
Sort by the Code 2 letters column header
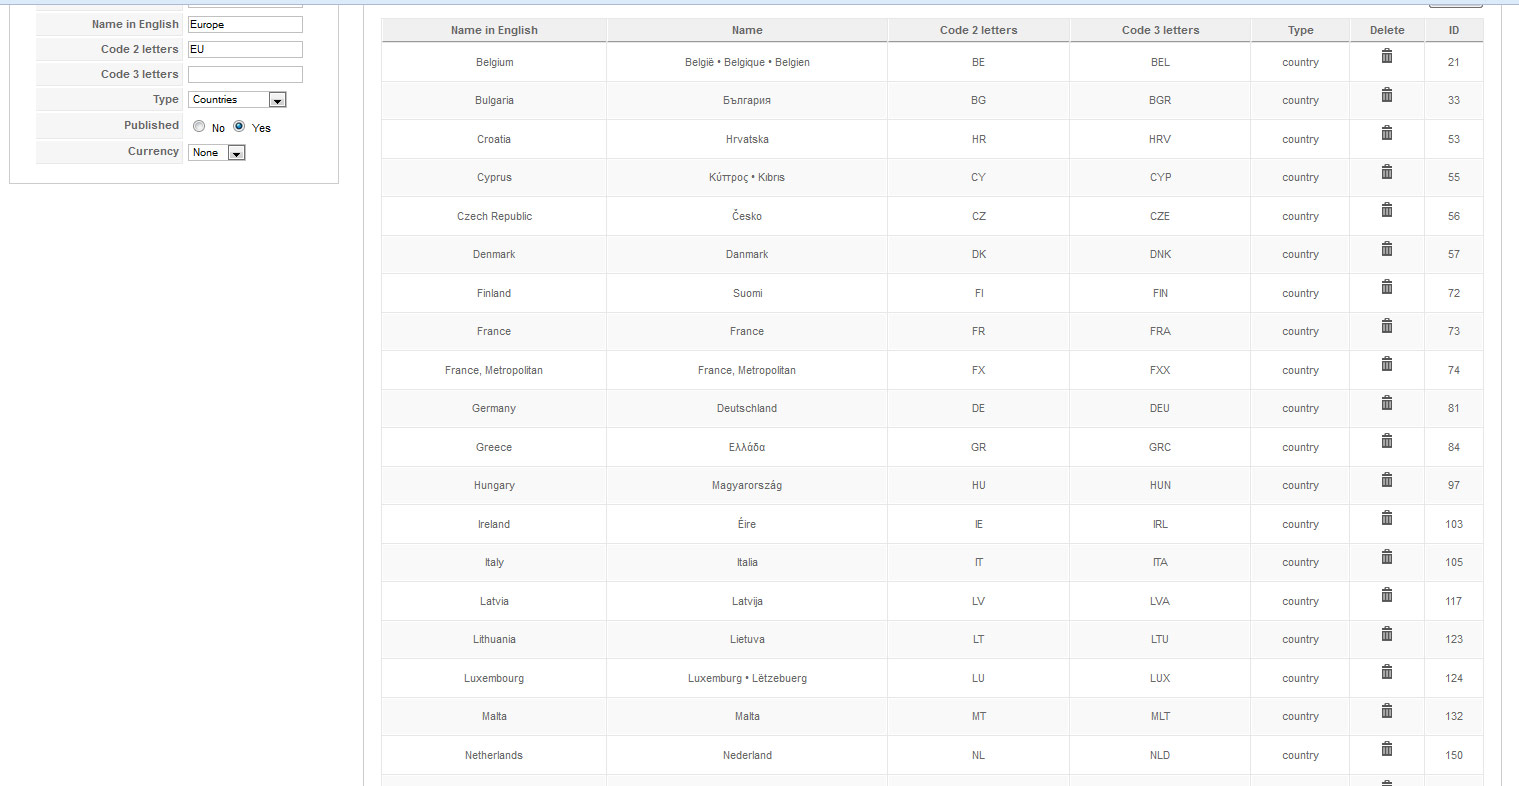coord(978,30)
